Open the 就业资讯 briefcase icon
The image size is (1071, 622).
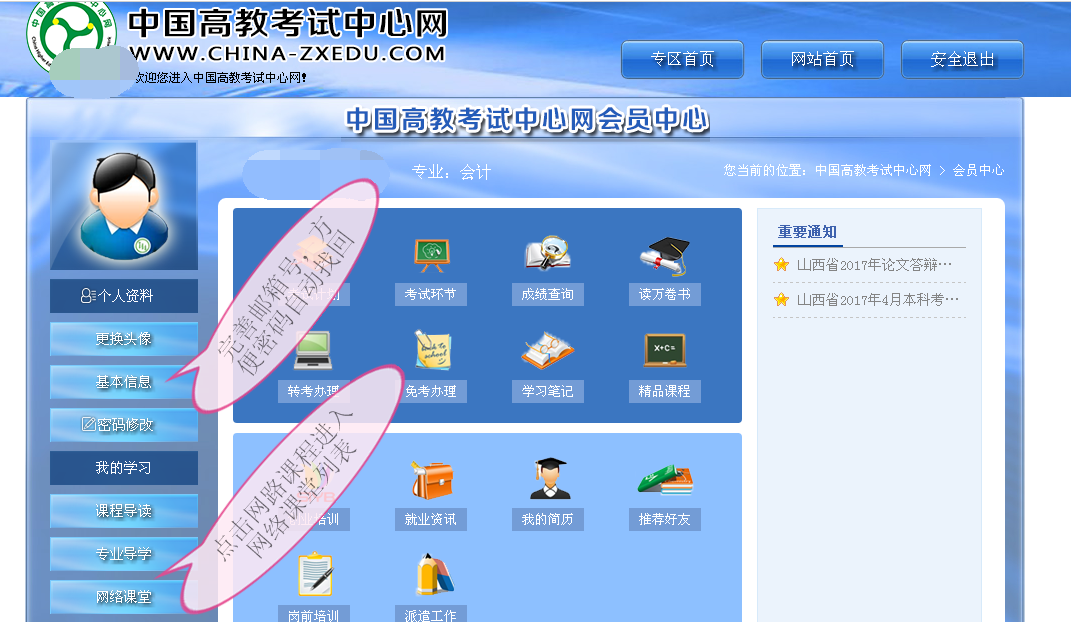coord(430,481)
